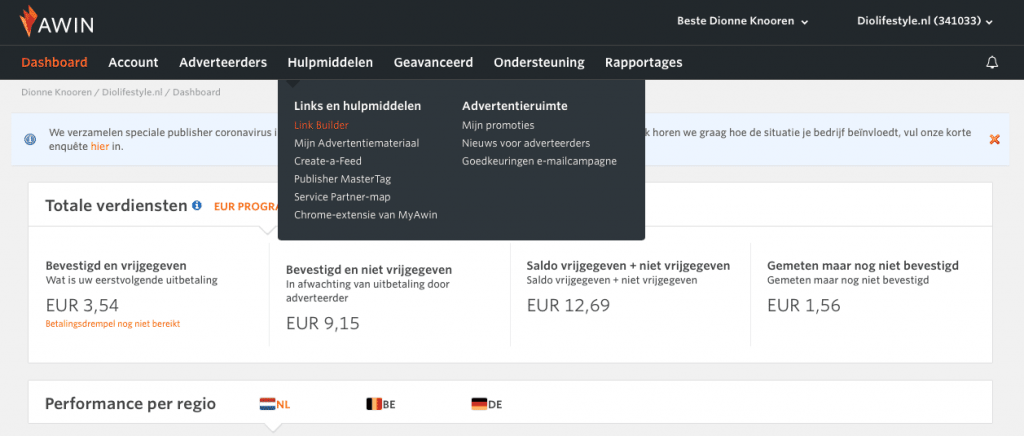1024x436 pixels.
Task: Click the EUR 9,15 amount
Action: point(323,323)
